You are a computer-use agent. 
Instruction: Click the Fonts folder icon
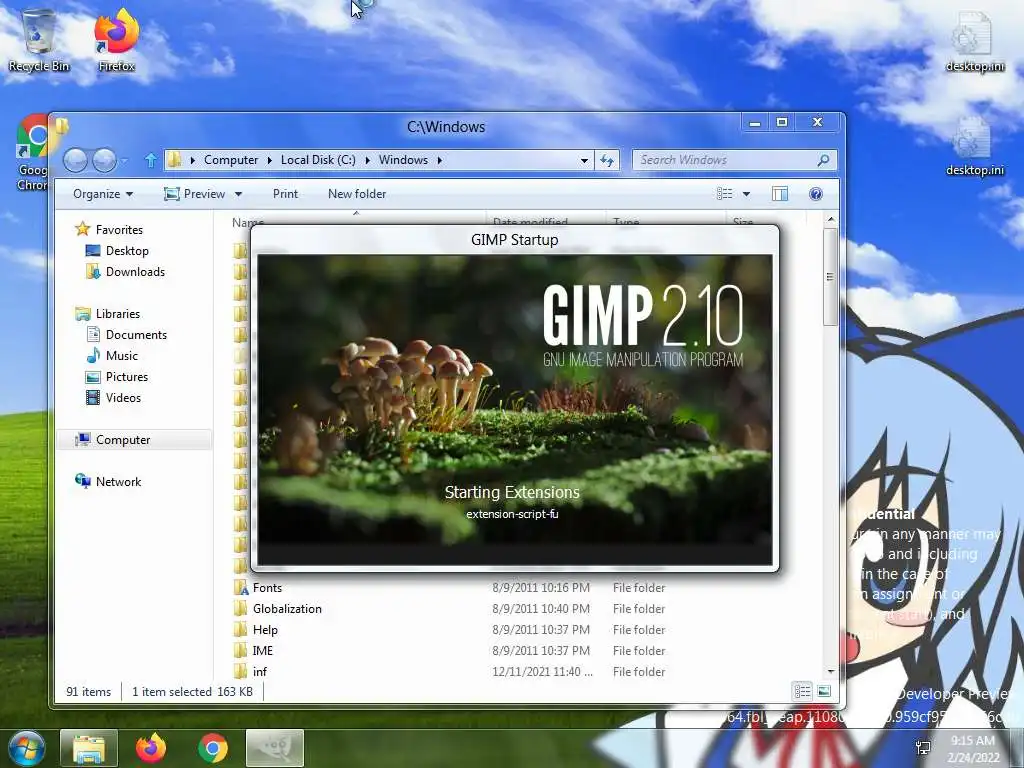(x=241, y=588)
